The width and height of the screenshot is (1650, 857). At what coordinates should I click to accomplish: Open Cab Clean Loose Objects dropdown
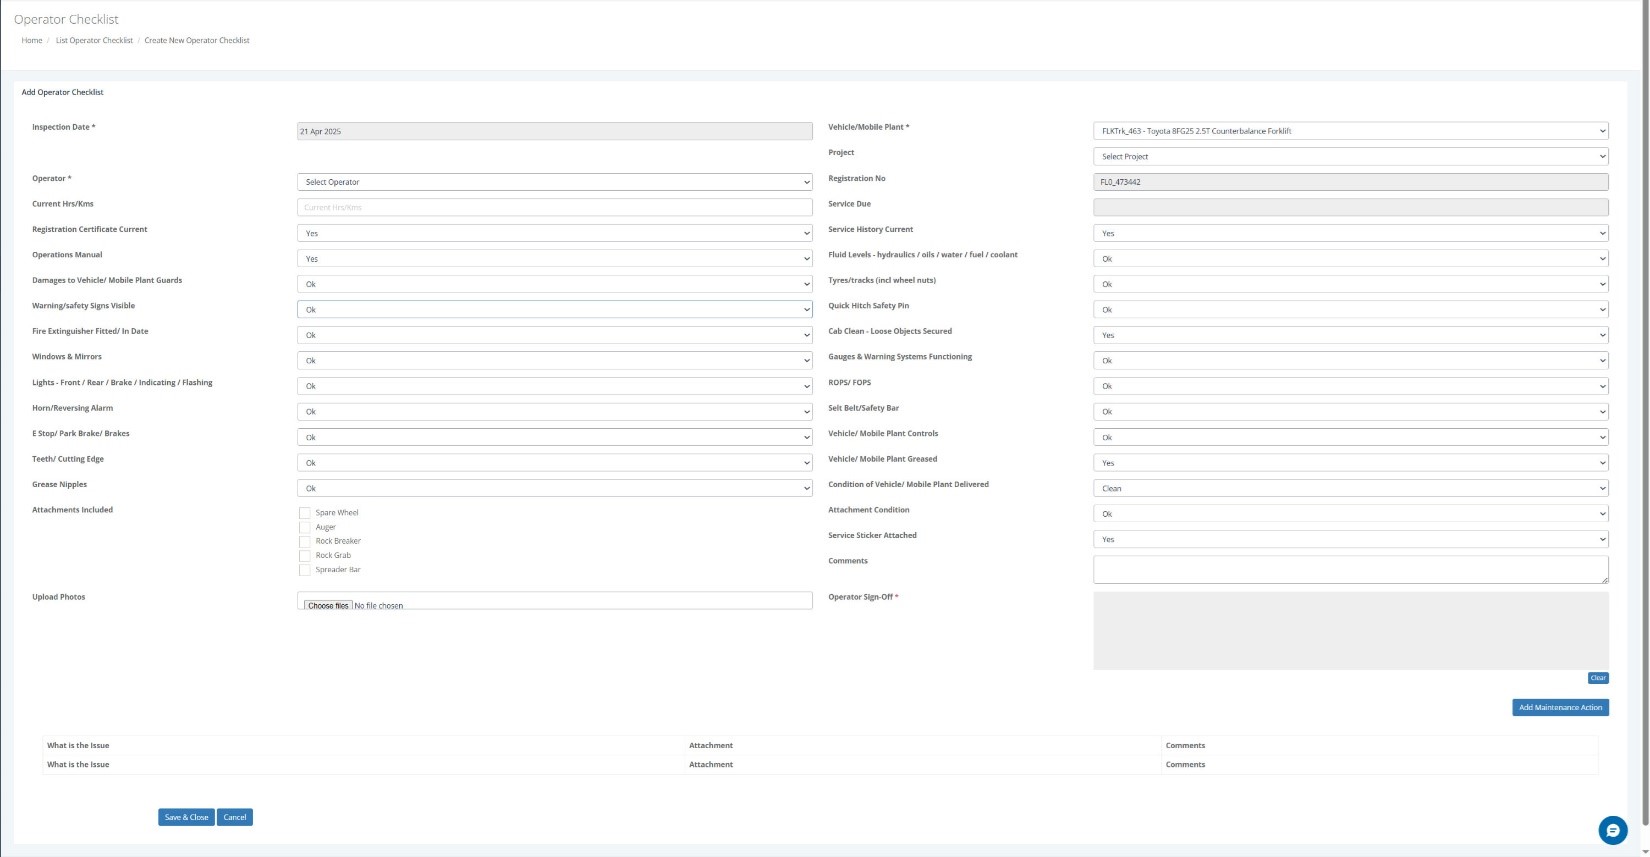click(x=1351, y=335)
